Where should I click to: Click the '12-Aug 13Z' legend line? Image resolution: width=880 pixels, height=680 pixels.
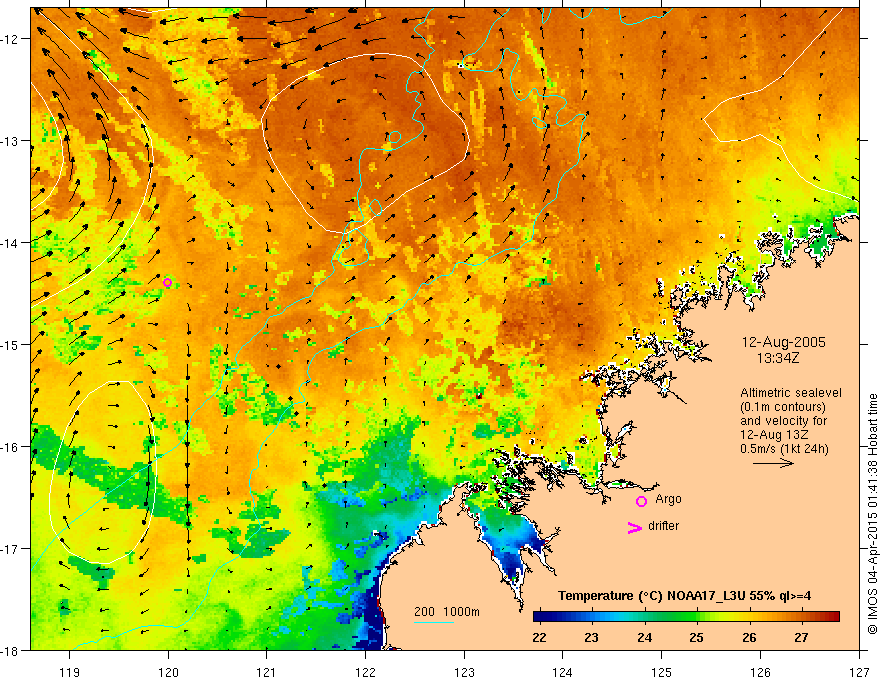point(772,435)
